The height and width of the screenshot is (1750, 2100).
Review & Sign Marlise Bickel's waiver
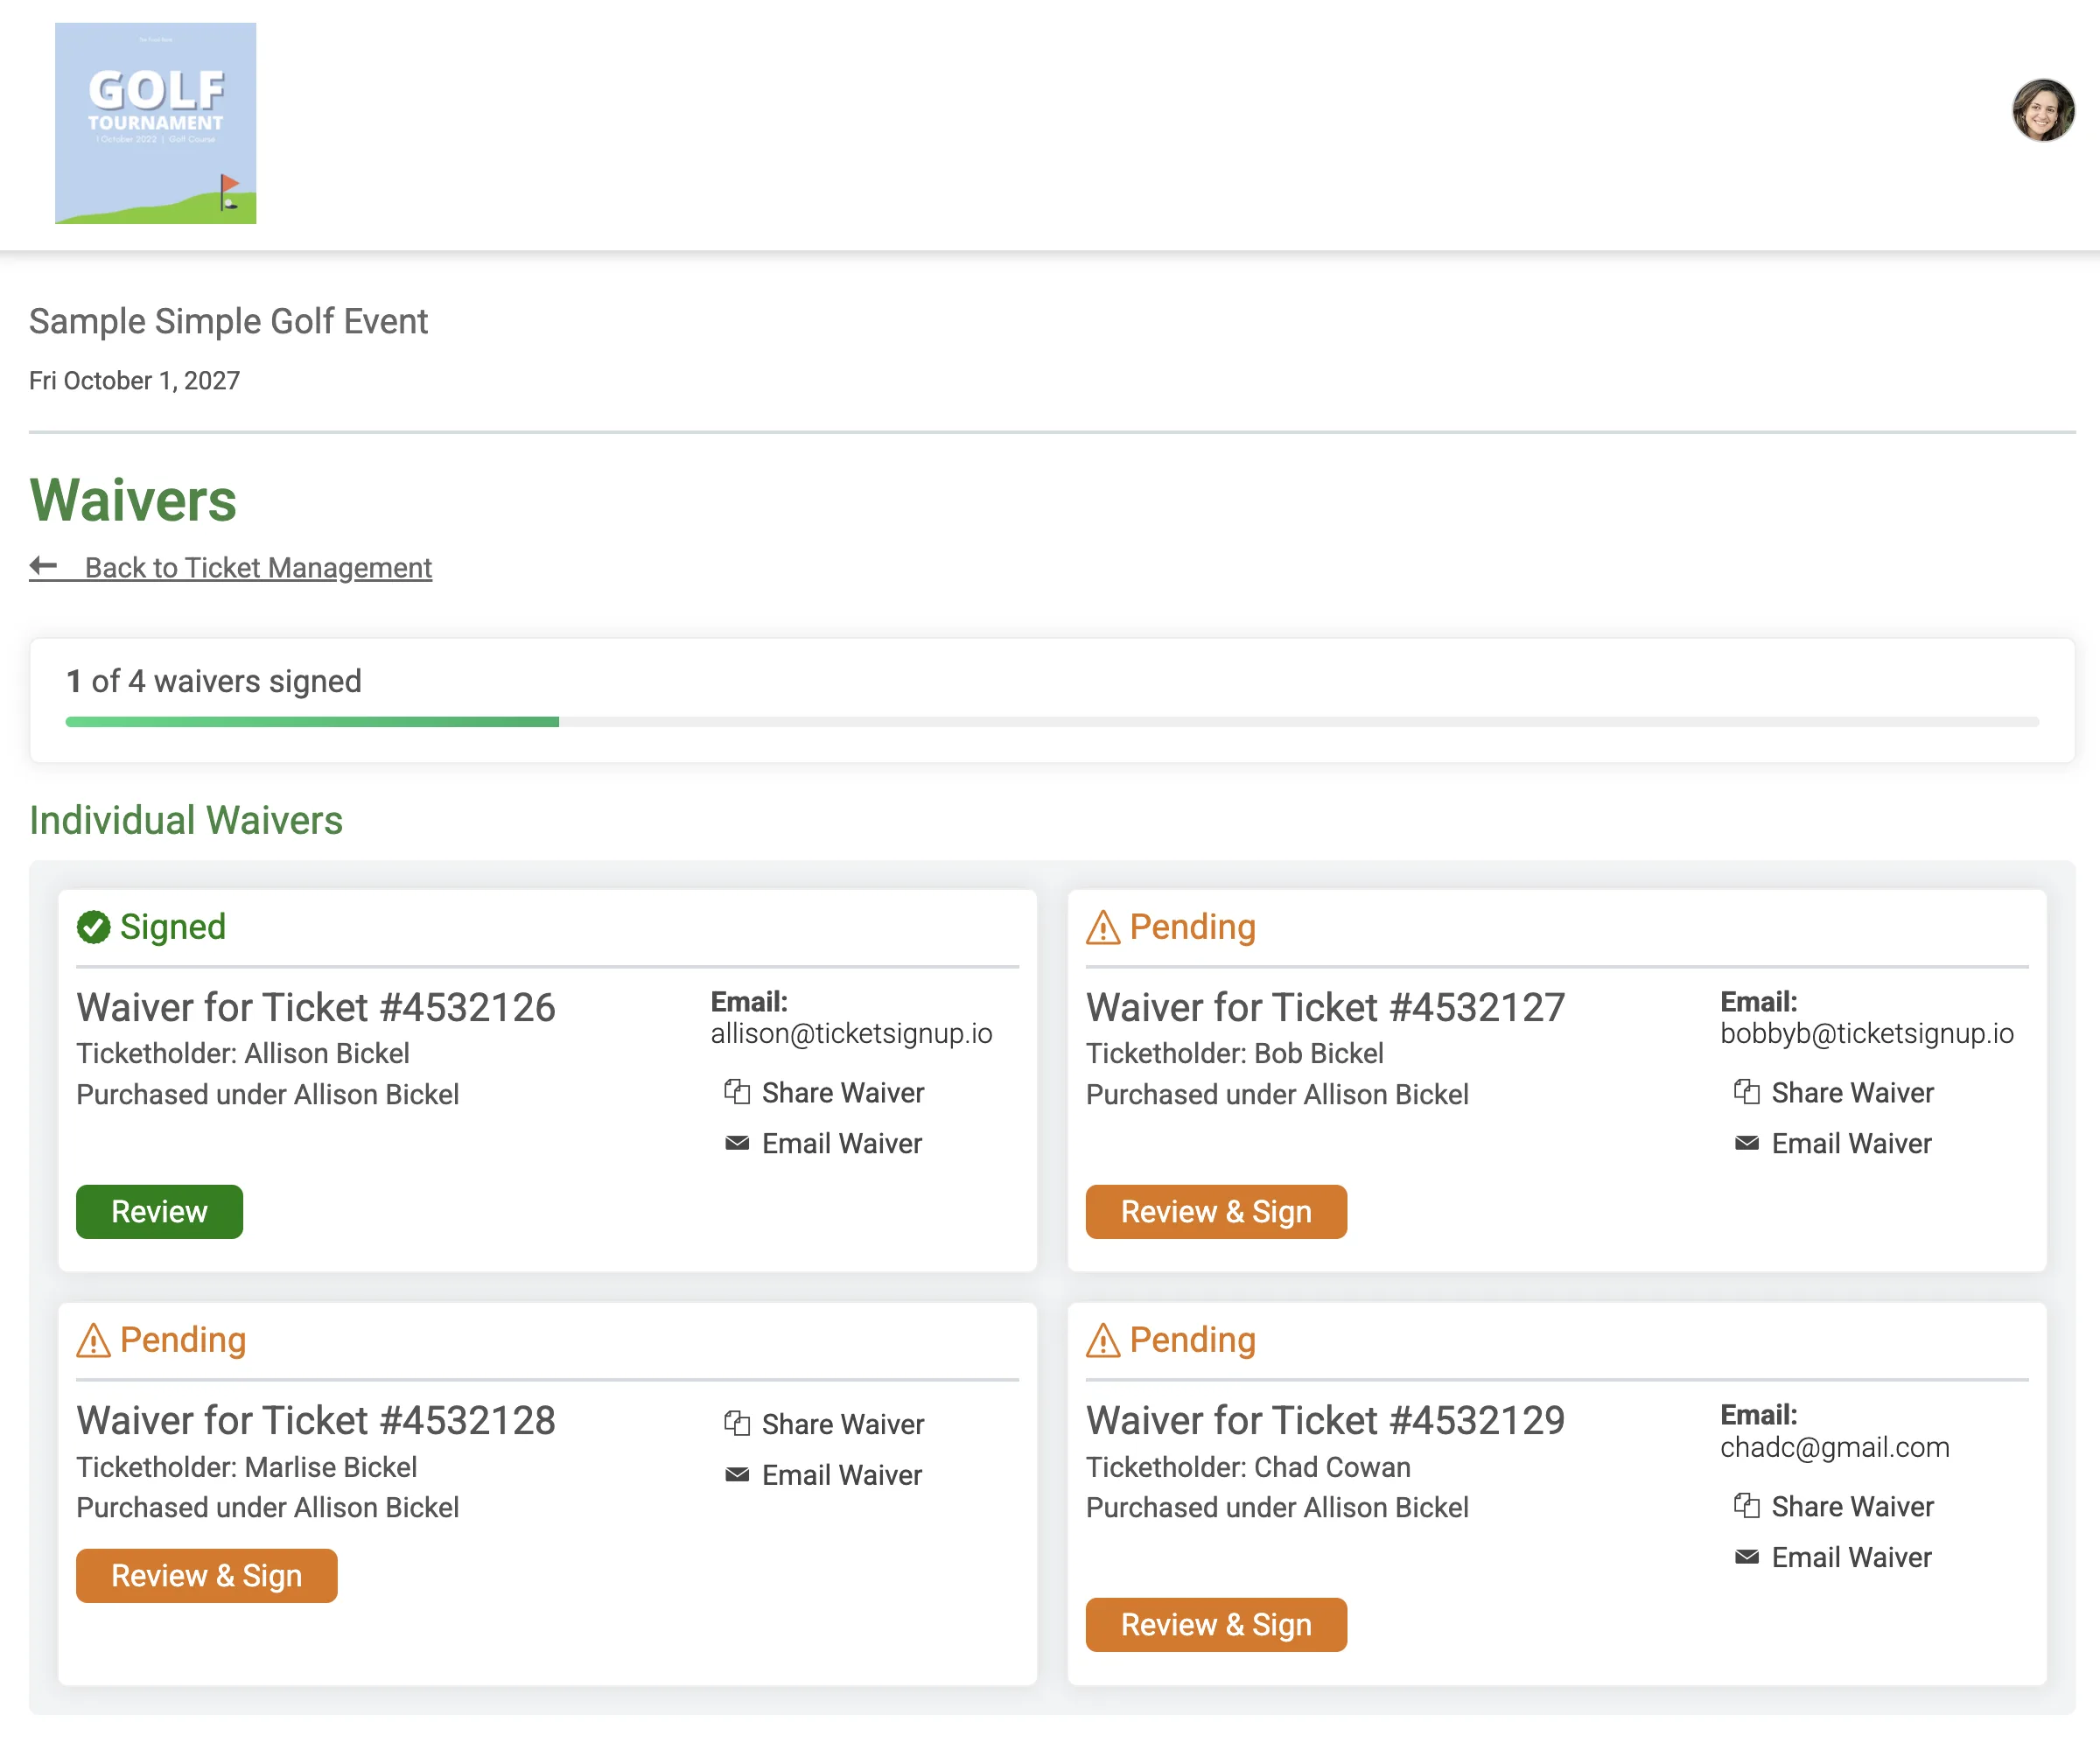click(x=207, y=1575)
